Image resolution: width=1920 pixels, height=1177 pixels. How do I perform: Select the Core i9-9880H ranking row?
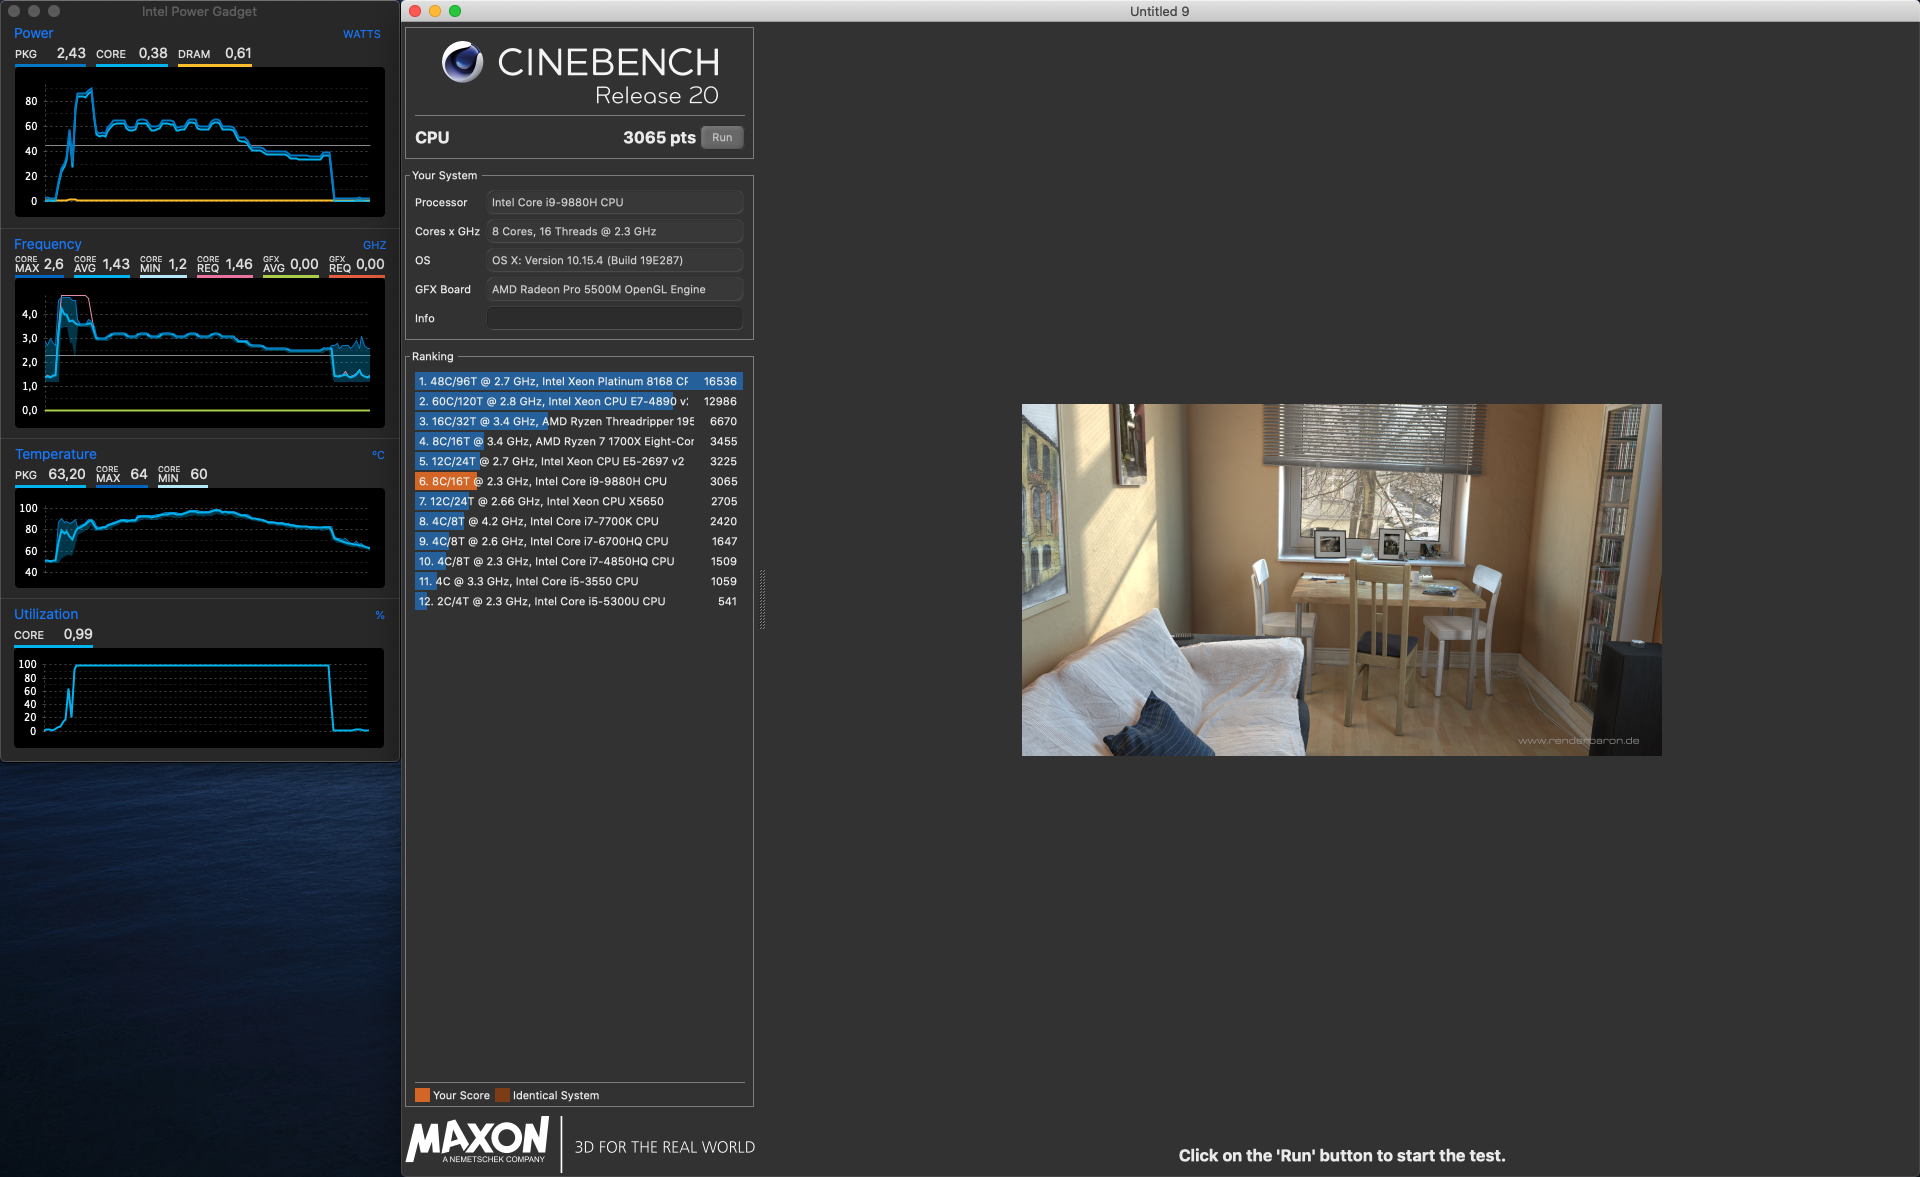click(578, 482)
